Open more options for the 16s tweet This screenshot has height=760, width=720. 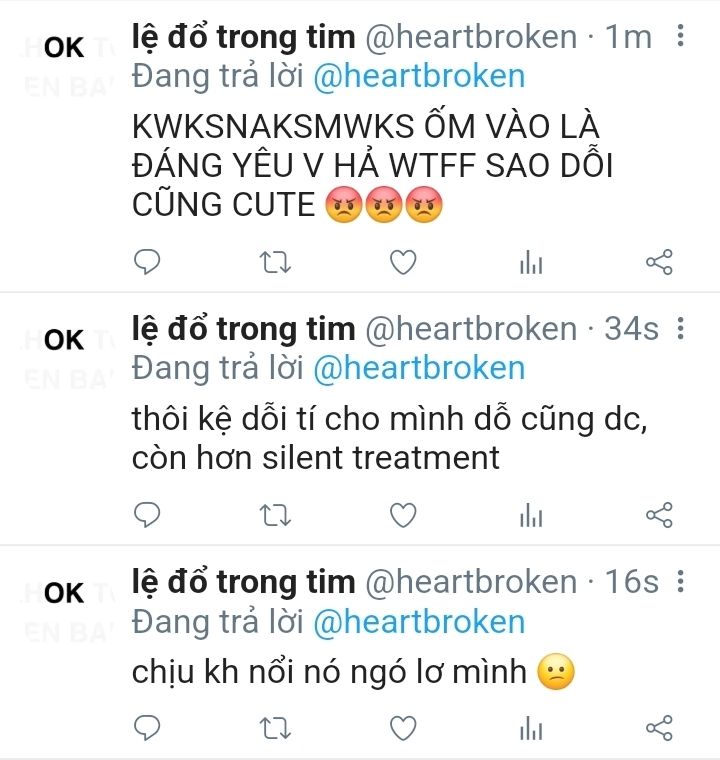click(x=681, y=581)
